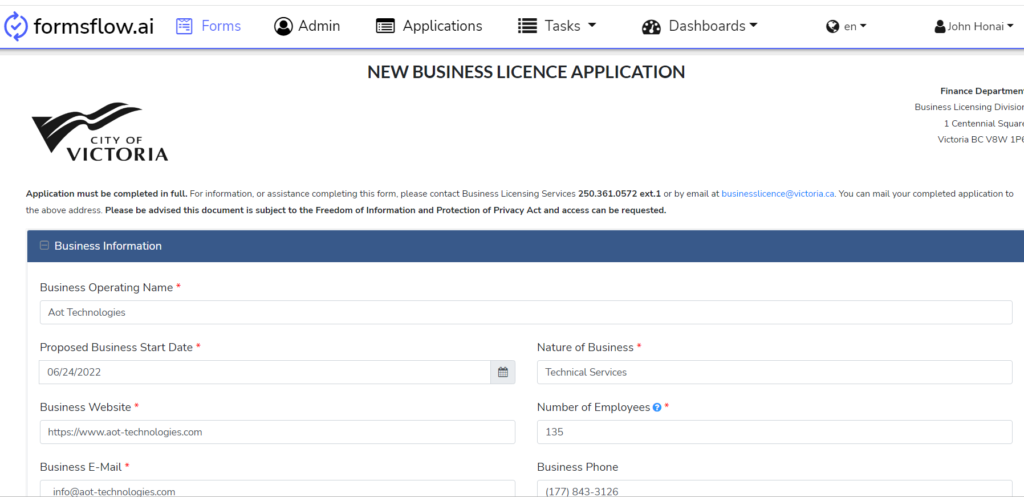Collapse the Business Information panel
This screenshot has height=497, width=1024.
click(x=45, y=246)
